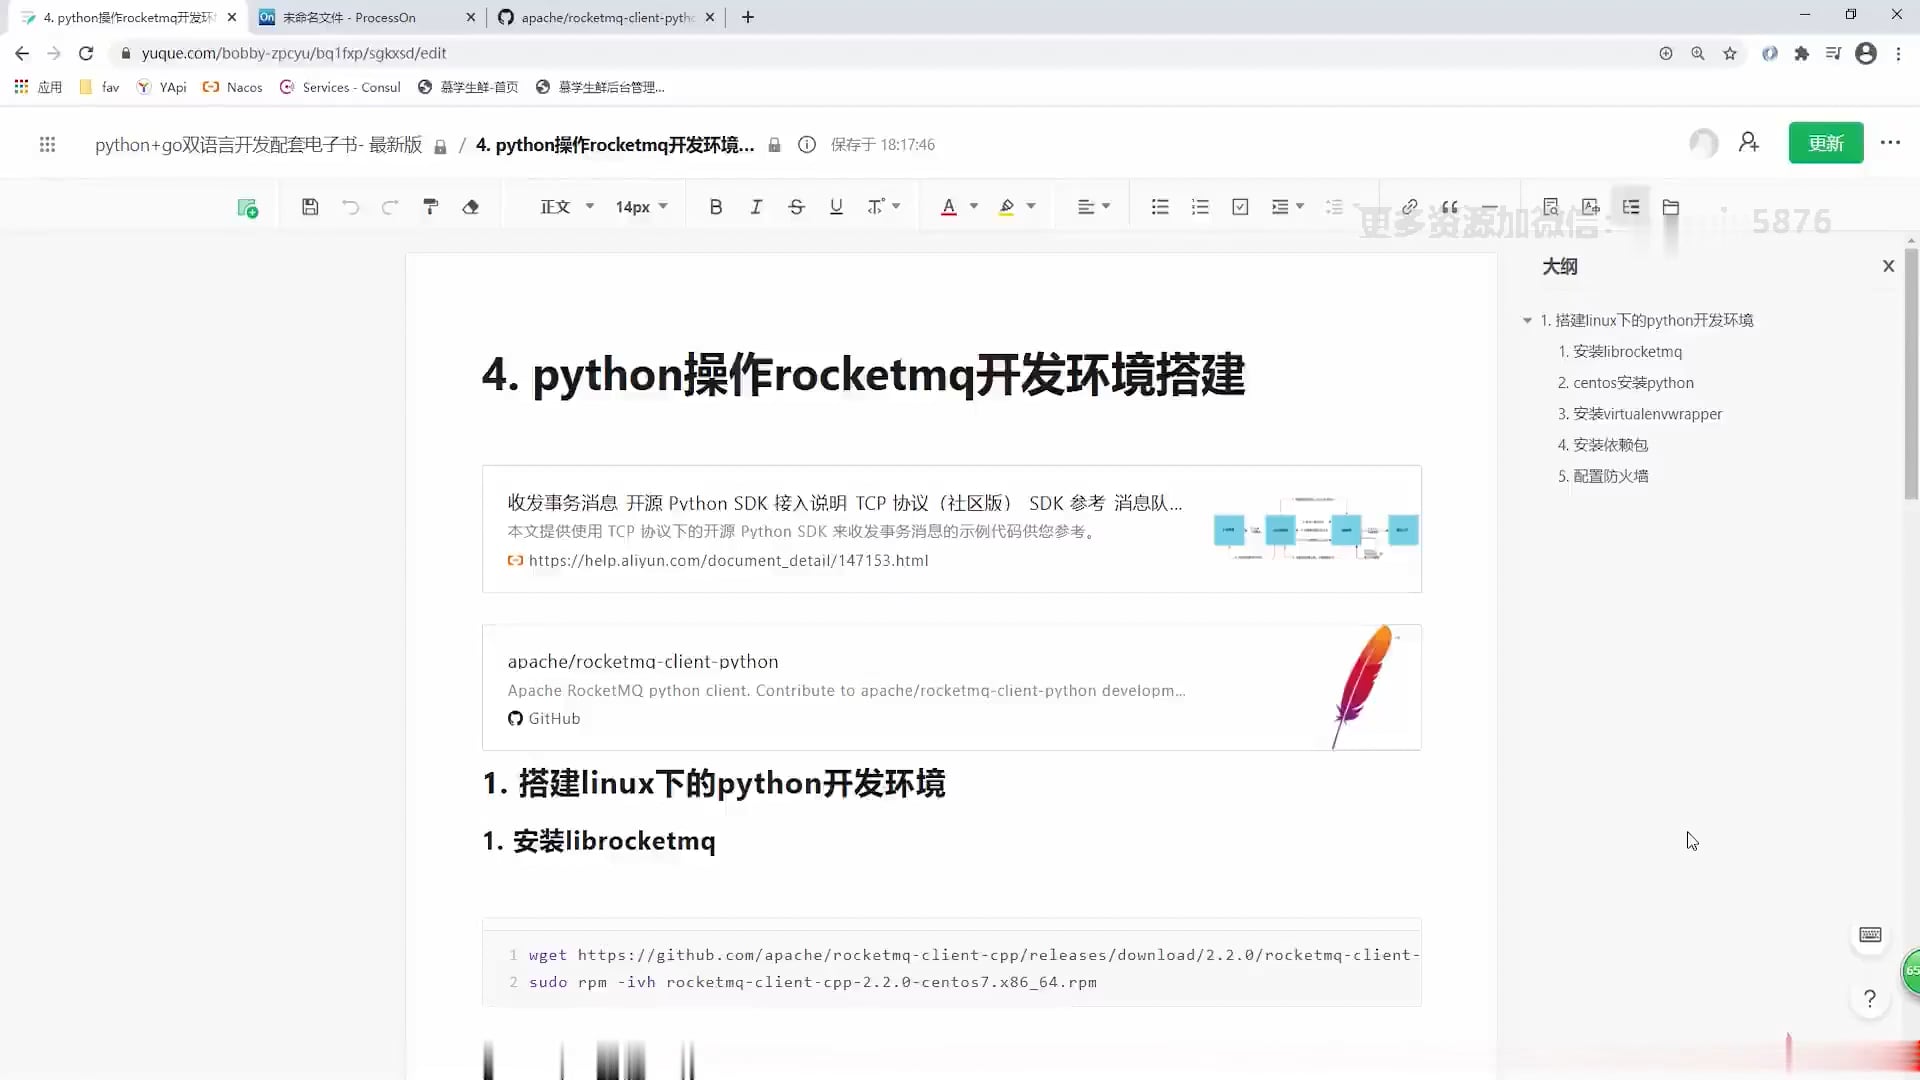Insert a hyperlink
The image size is (1920, 1080).
pyautogui.click(x=1410, y=206)
